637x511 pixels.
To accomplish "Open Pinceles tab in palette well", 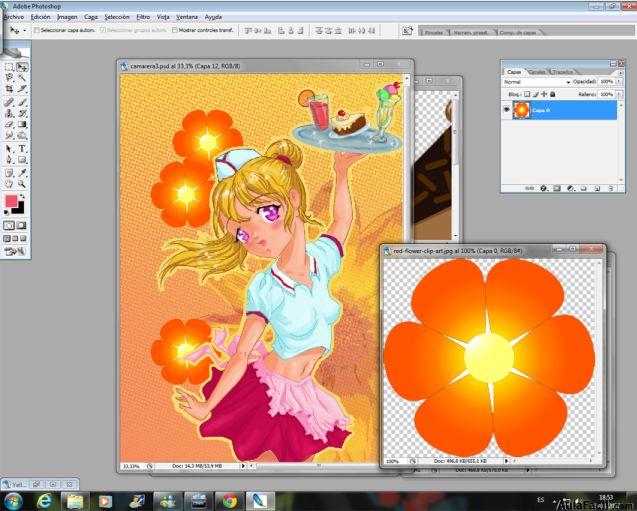I will [x=434, y=32].
